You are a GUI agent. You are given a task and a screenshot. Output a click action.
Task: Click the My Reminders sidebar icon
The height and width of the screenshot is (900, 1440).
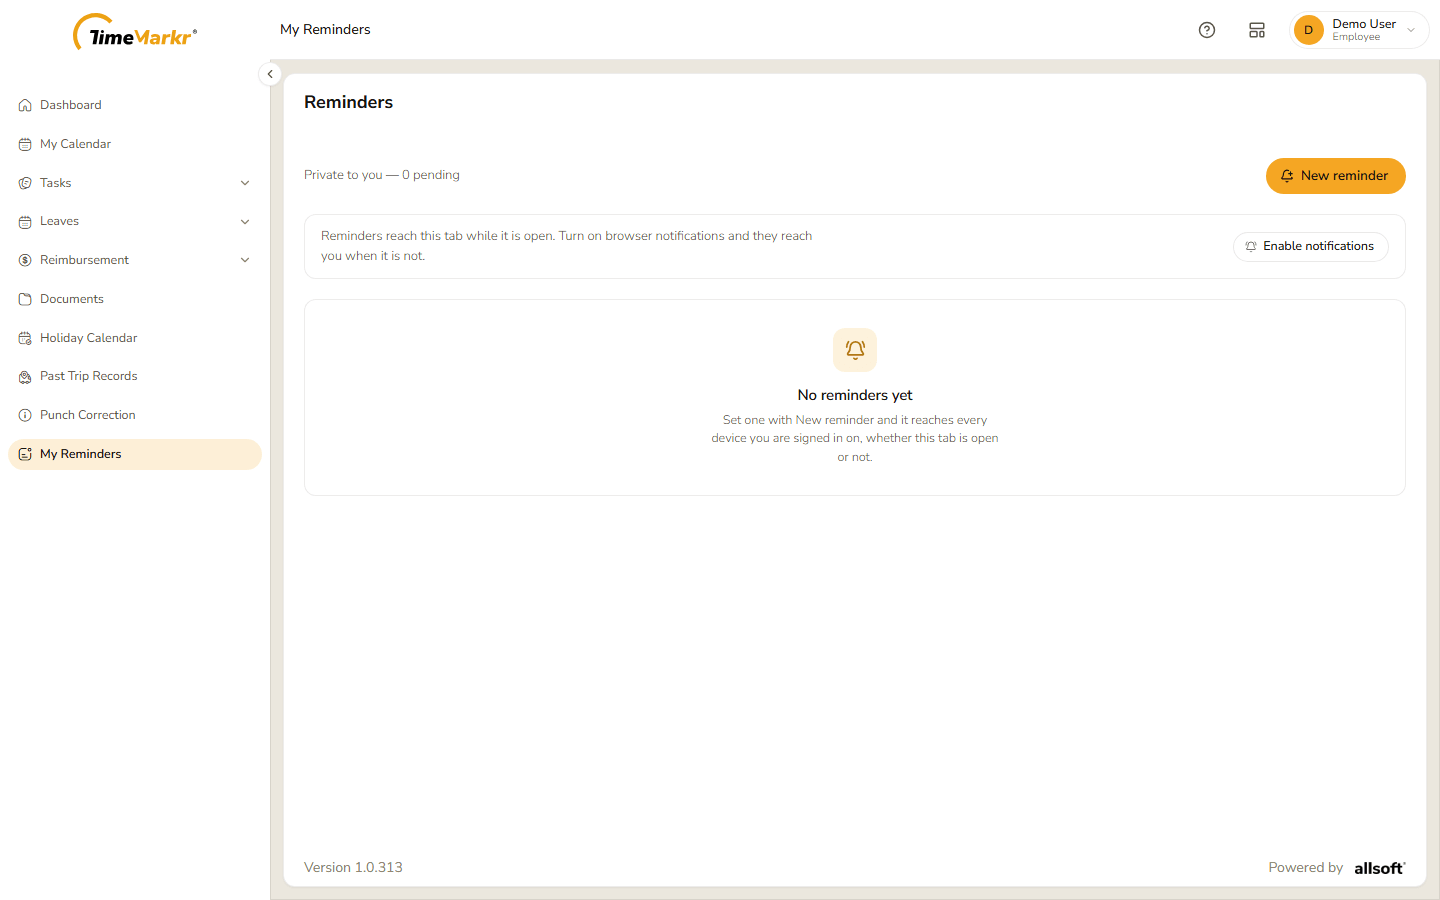coord(25,454)
